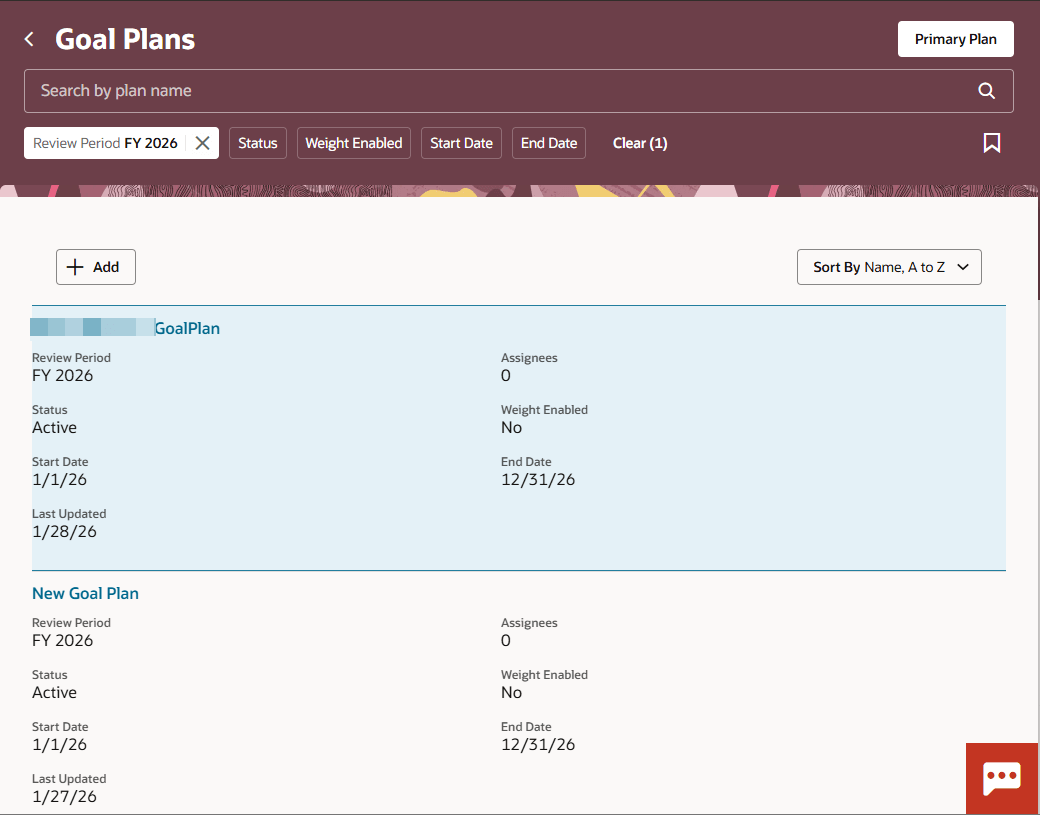Click the Add button to create a plan
Image resolution: width=1040 pixels, height=815 pixels.
pyautogui.click(x=95, y=266)
